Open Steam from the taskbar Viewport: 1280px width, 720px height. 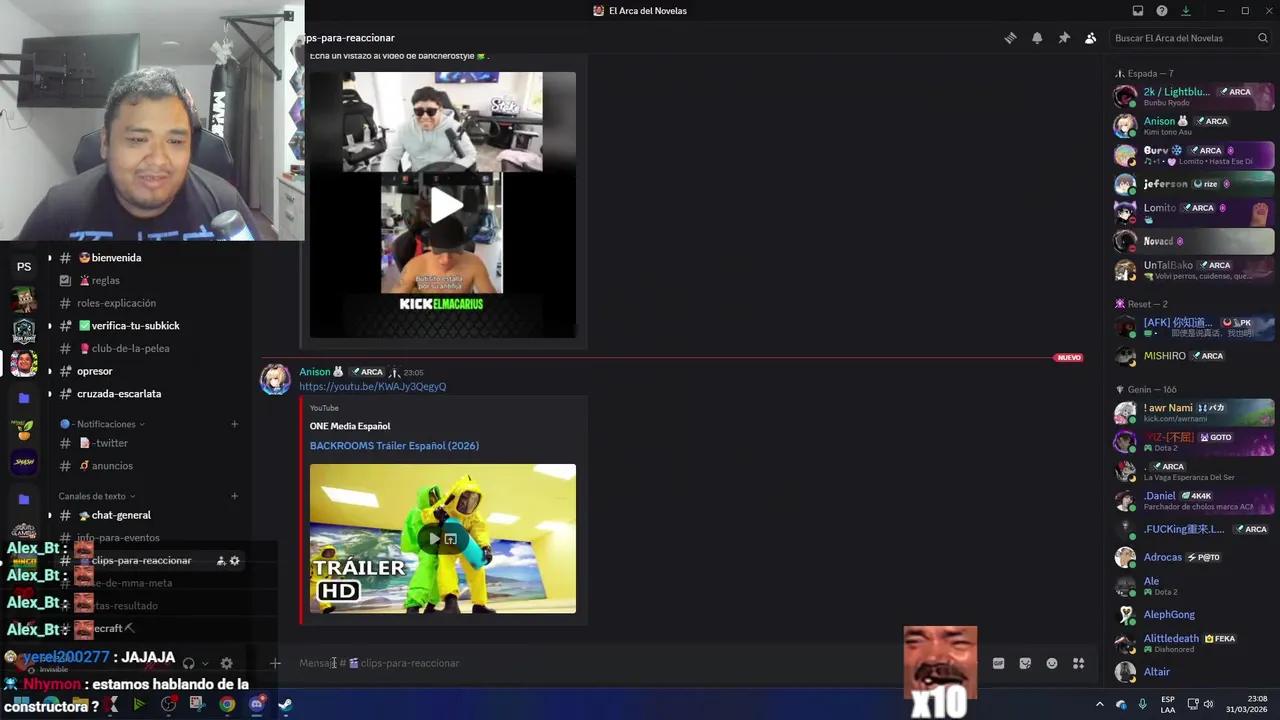pos(285,704)
